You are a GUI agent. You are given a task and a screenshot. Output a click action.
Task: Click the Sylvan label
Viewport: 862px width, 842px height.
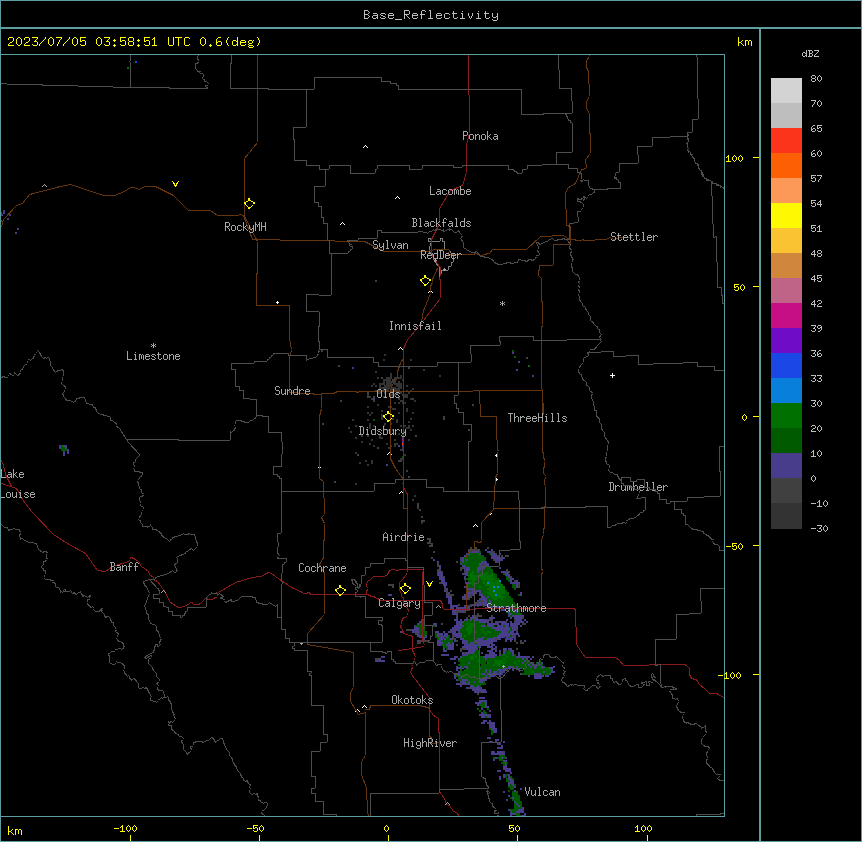pos(390,245)
